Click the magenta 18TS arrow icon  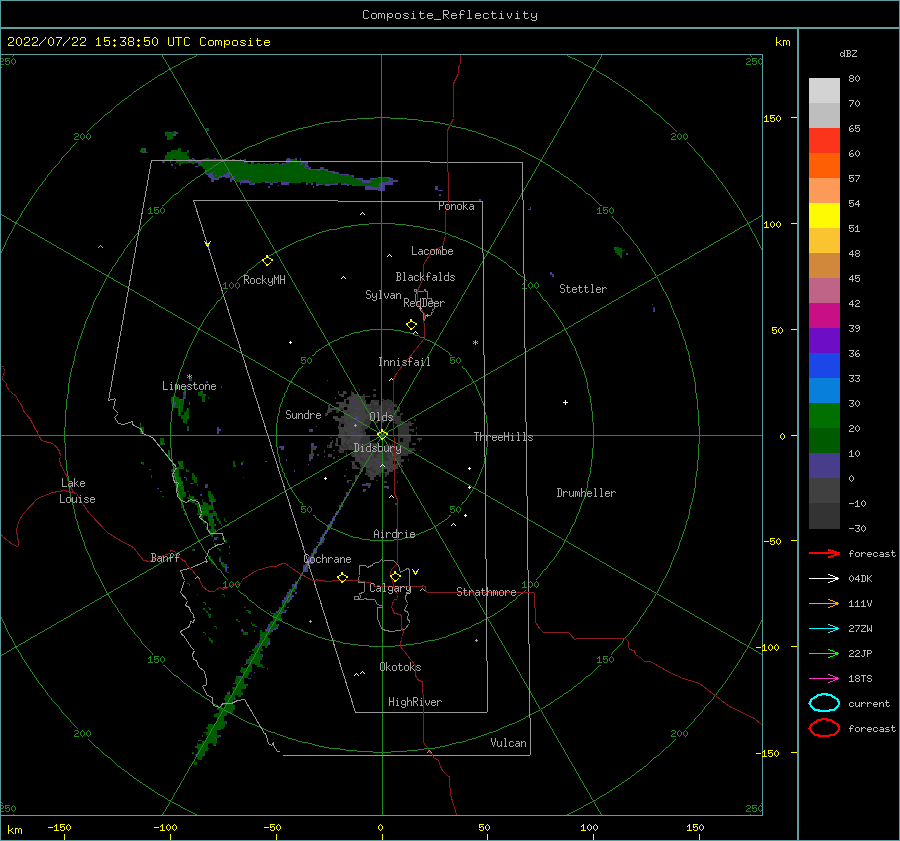click(824, 679)
